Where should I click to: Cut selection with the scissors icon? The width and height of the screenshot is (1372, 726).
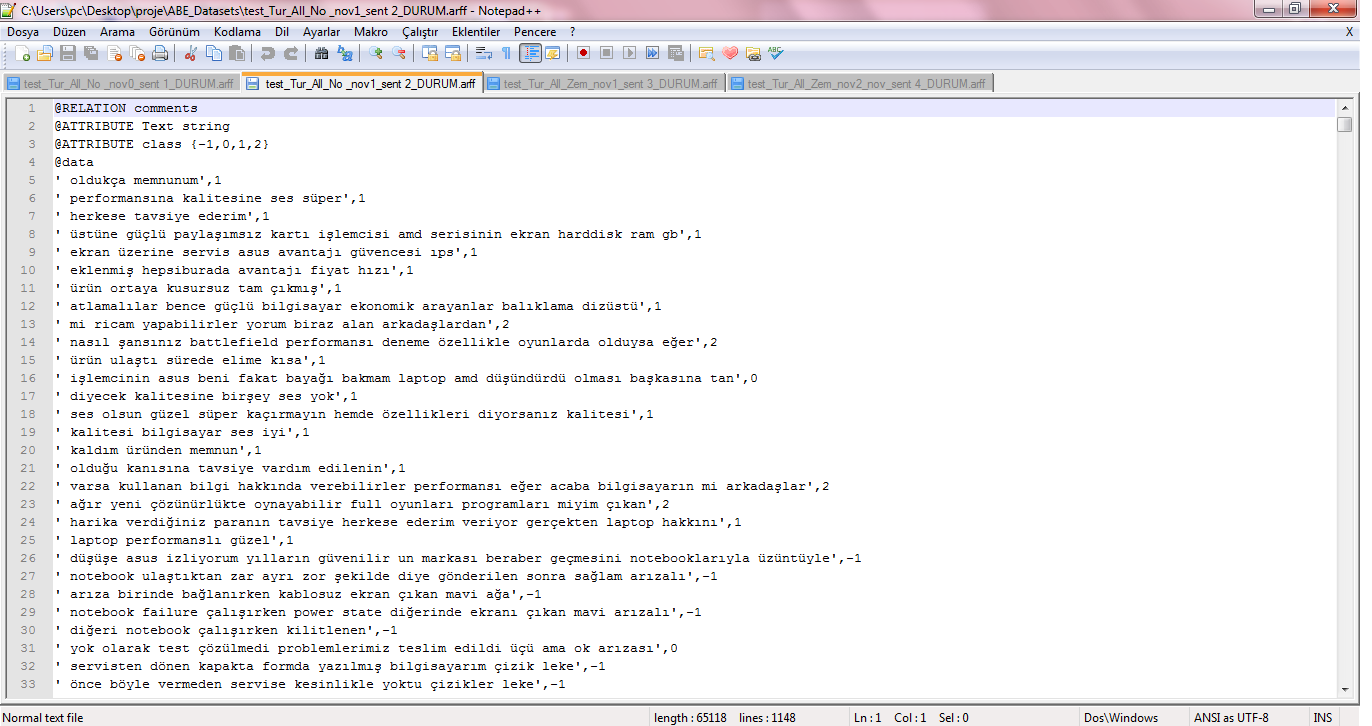191,53
